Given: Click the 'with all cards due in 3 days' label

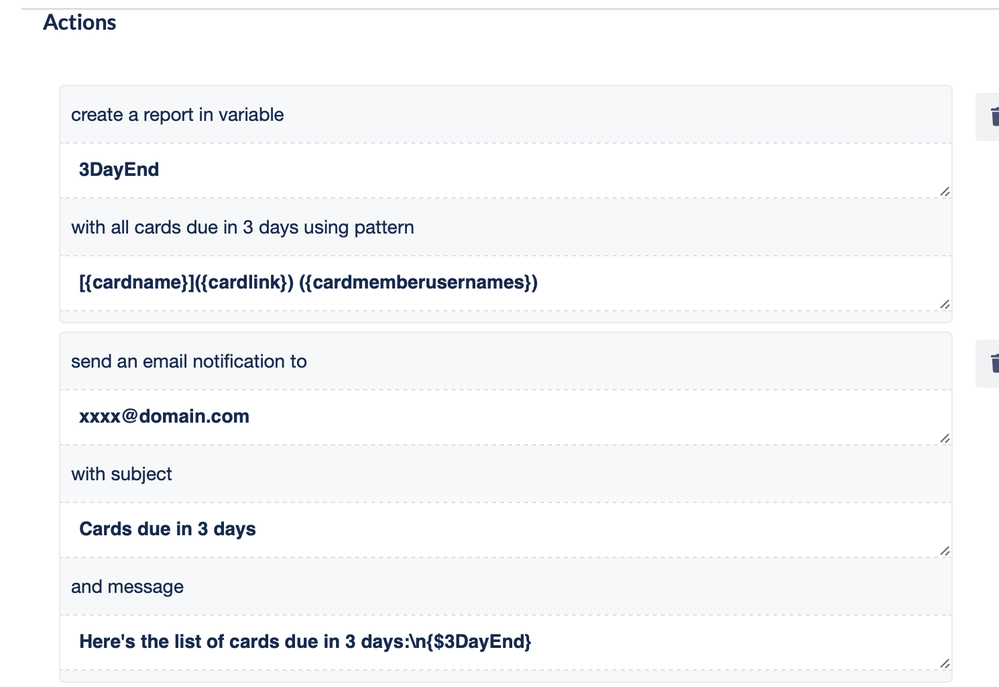Looking at the screenshot, I should coord(241,227).
